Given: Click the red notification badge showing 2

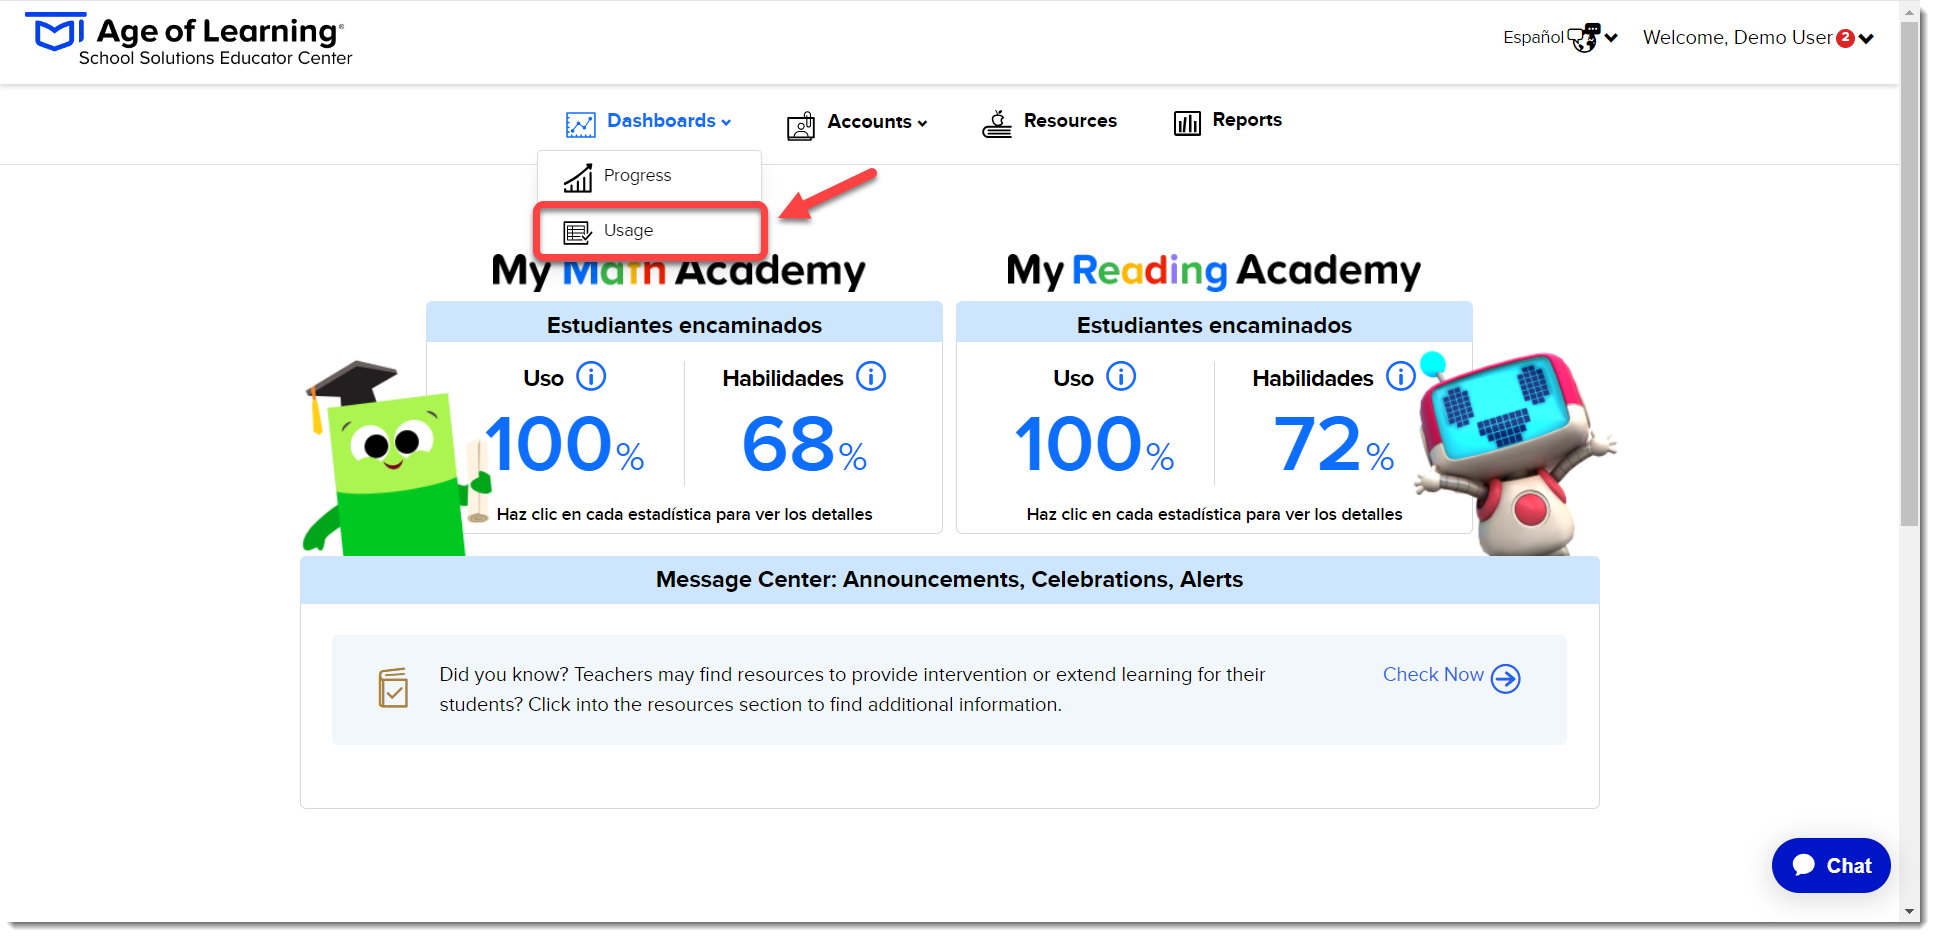Looking at the screenshot, I should (x=1845, y=38).
